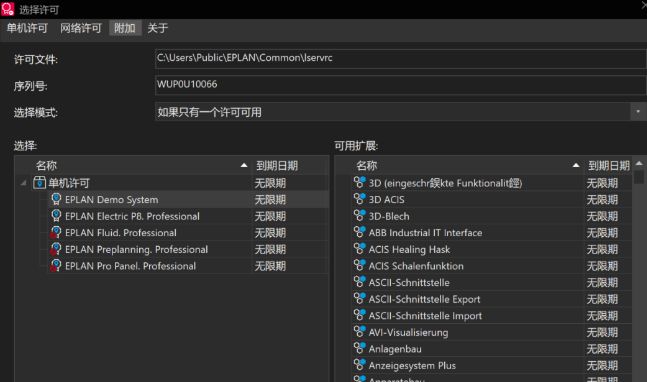The width and height of the screenshot is (647, 382).
Task: Select the Anzeigesystem Plus name
Action: click(x=412, y=365)
